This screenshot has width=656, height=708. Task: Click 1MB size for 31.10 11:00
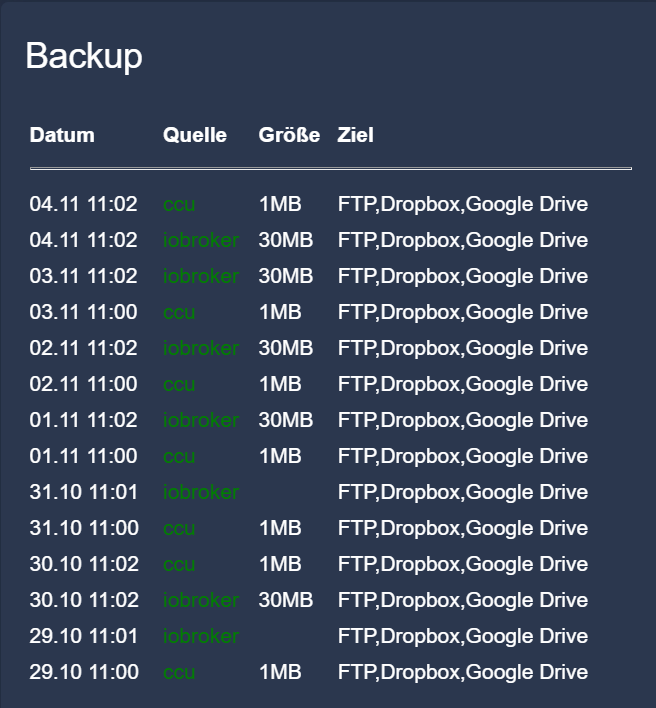pos(280,528)
